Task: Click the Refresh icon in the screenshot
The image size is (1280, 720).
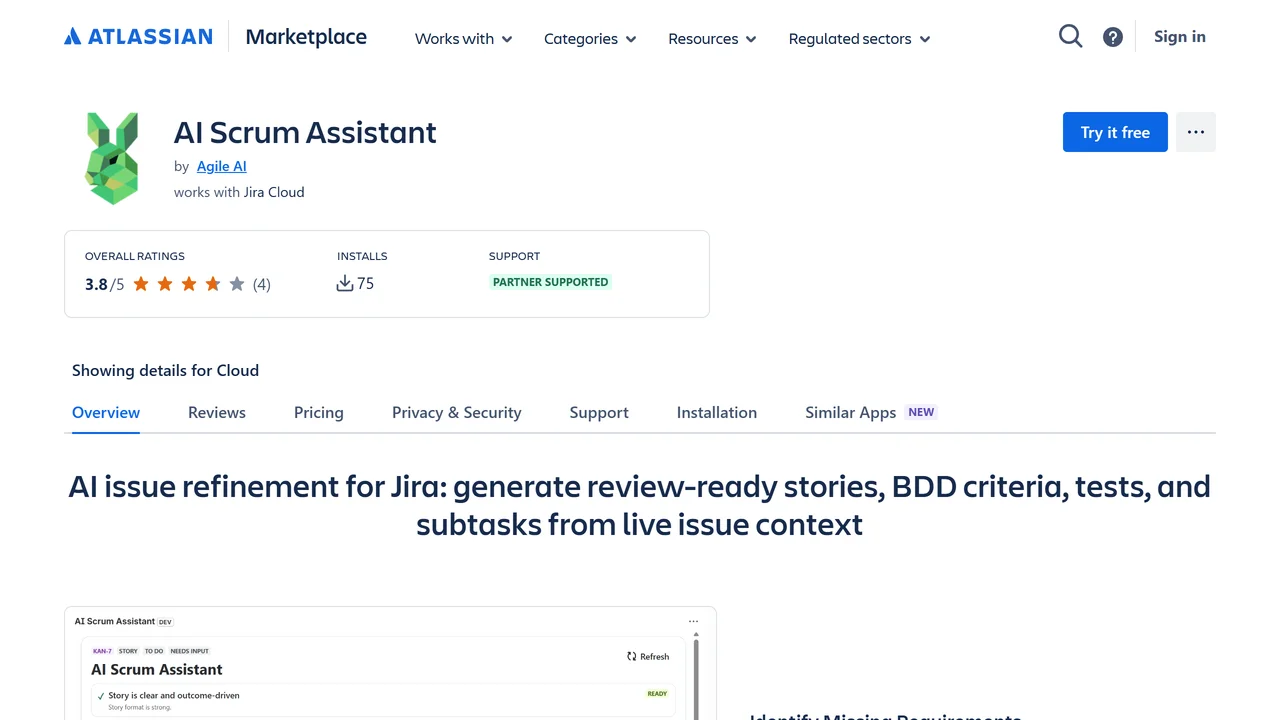Action: pos(632,657)
